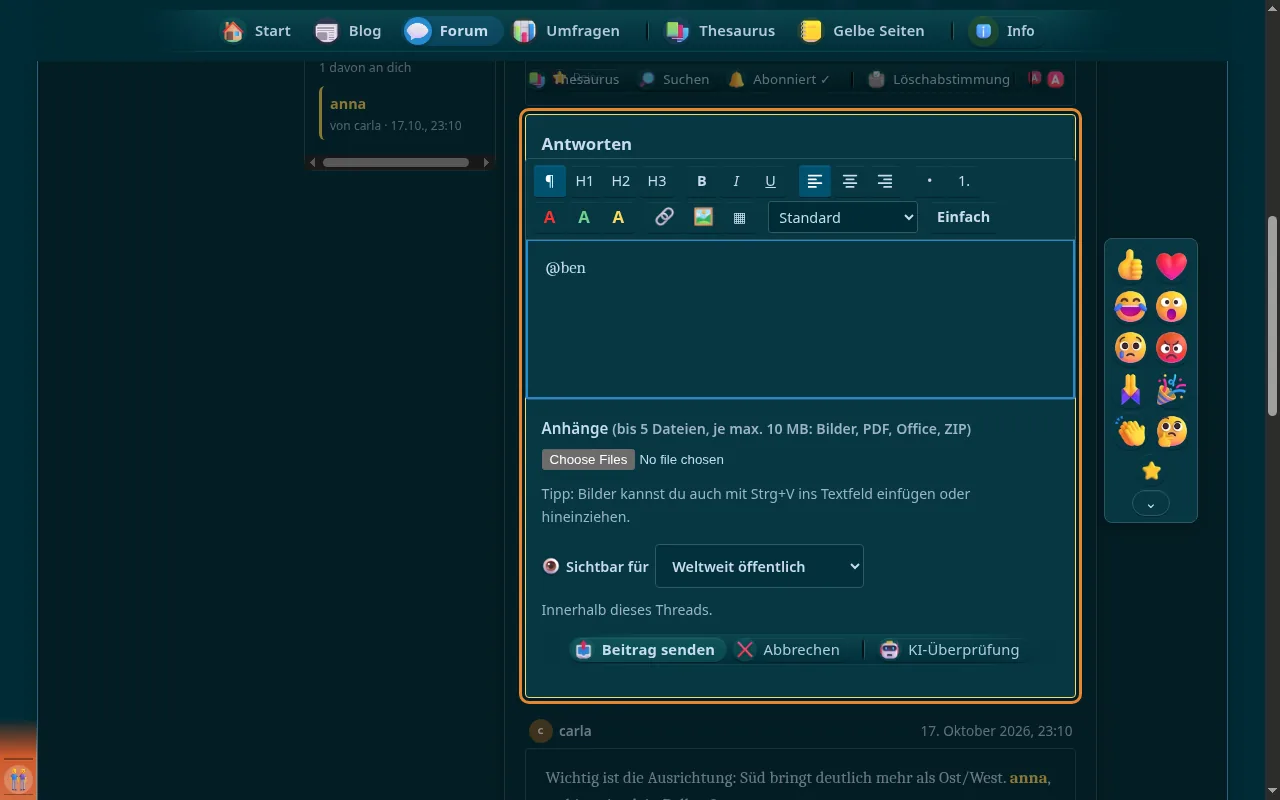Pick the clapping hands emoji
This screenshot has width=1280, height=800.
coord(1130,431)
